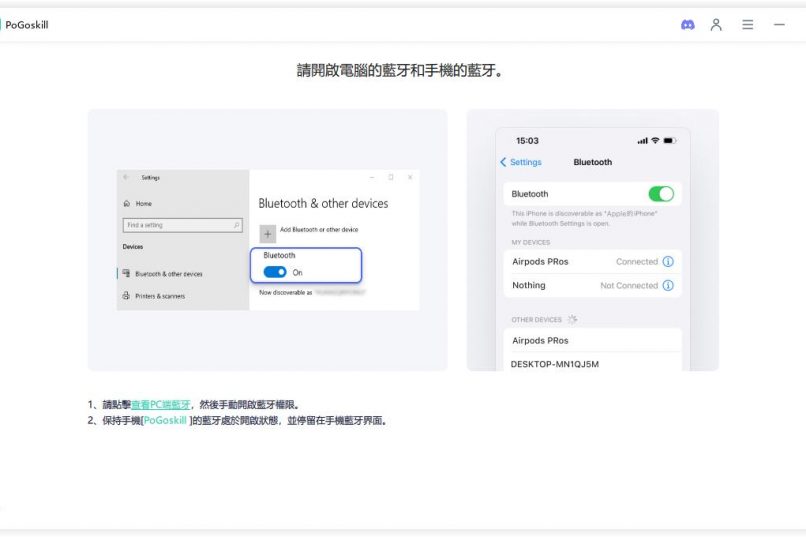This screenshot has height=537, width=806.
Task: Click the iPhone battery status icon
Action: [669, 141]
